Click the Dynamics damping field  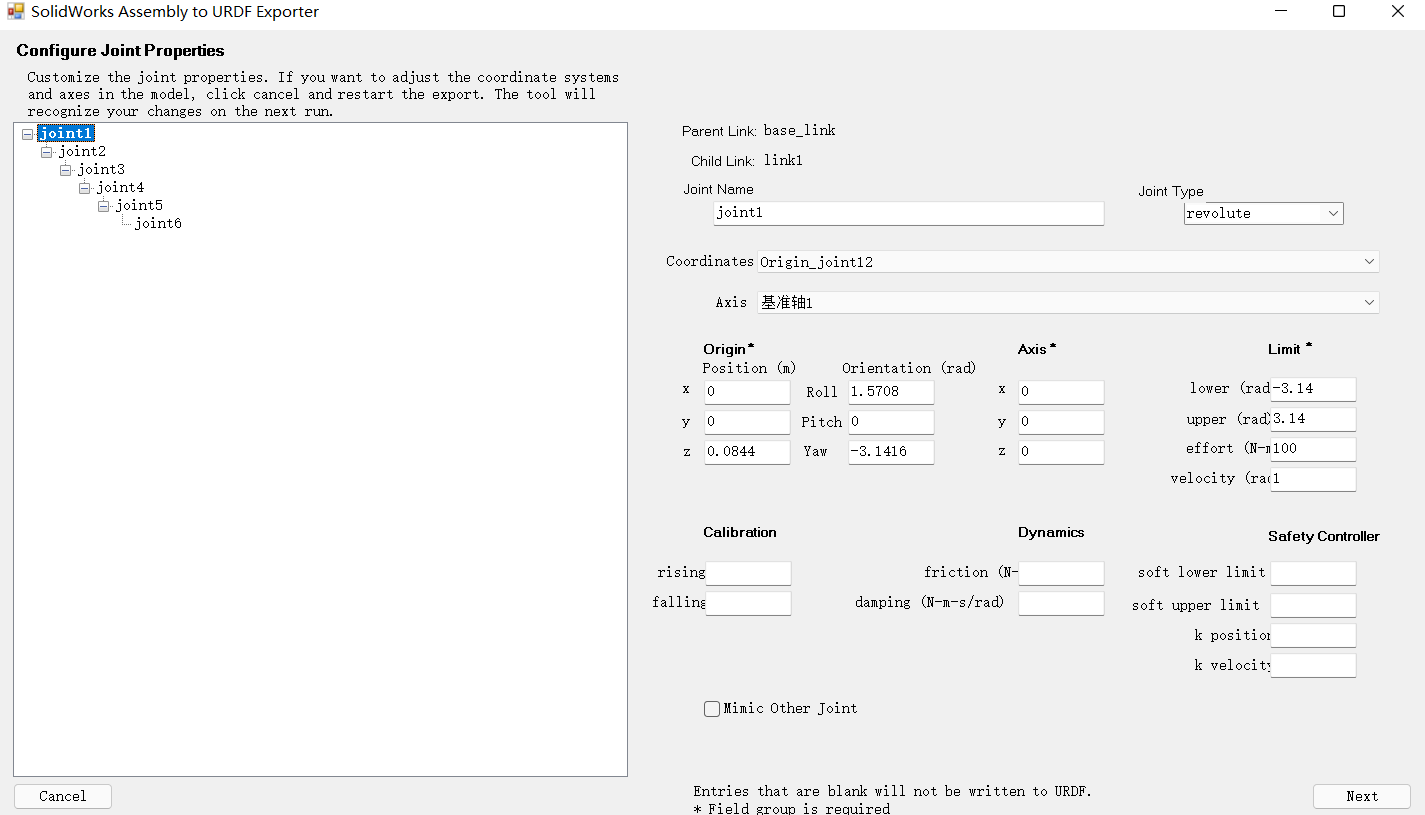pos(1061,603)
